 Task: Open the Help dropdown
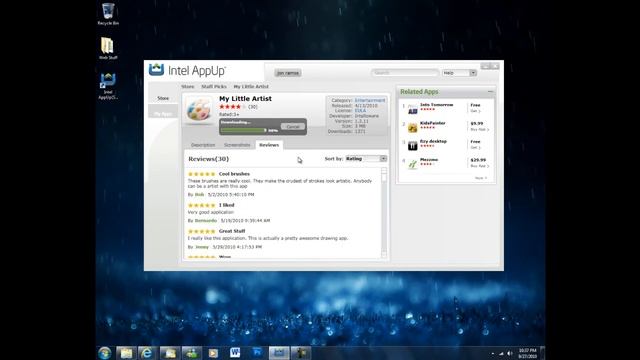(x=459, y=73)
